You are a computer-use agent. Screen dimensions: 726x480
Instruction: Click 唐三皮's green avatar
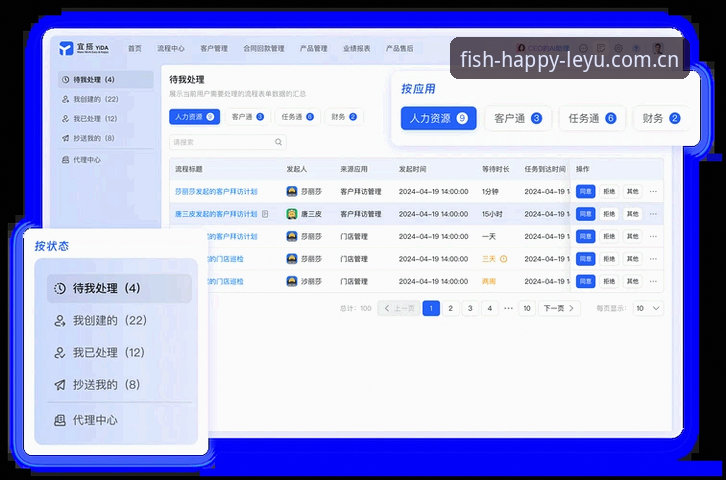(x=292, y=214)
